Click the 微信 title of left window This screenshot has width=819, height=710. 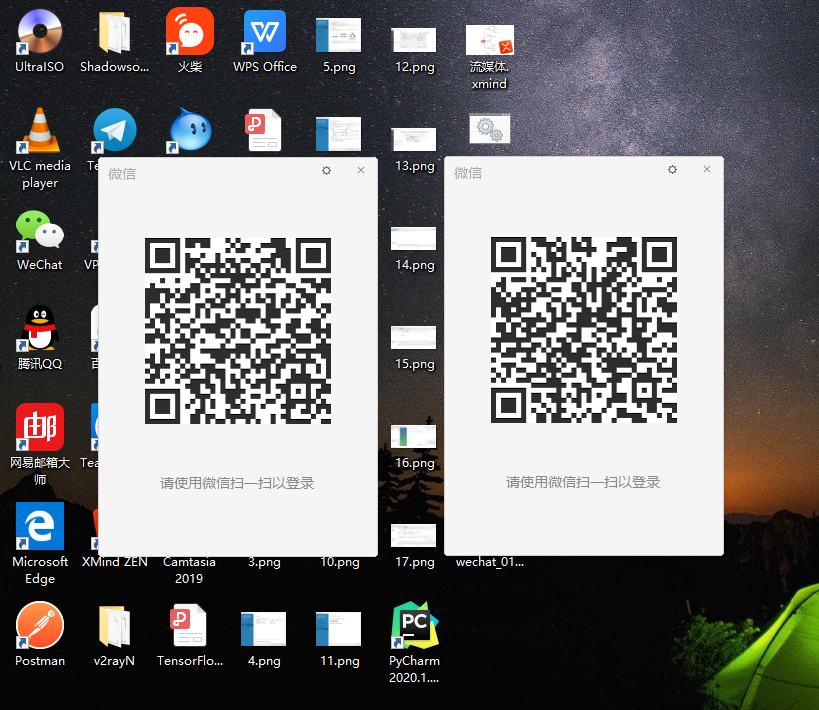coord(122,174)
